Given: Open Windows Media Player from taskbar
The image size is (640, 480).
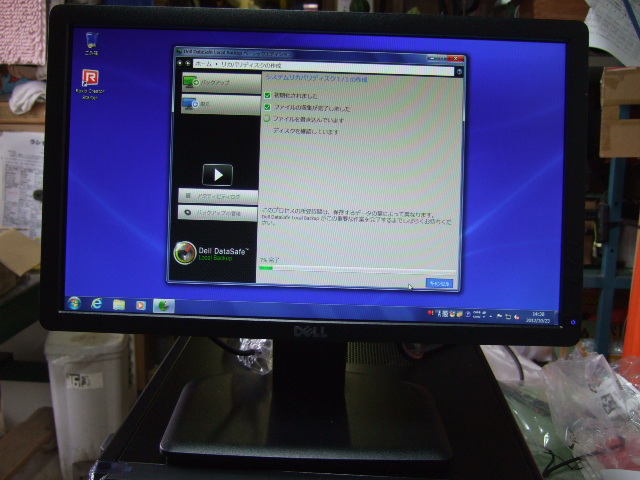Looking at the screenshot, I should coord(141,305).
